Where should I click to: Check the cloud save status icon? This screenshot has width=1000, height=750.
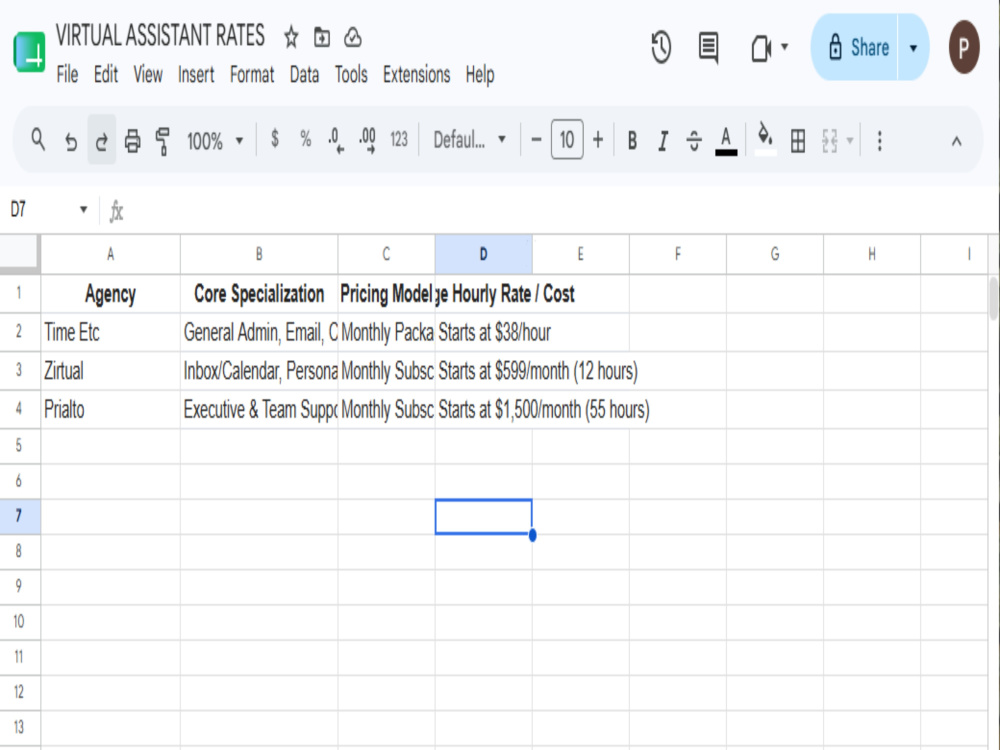click(353, 38)
